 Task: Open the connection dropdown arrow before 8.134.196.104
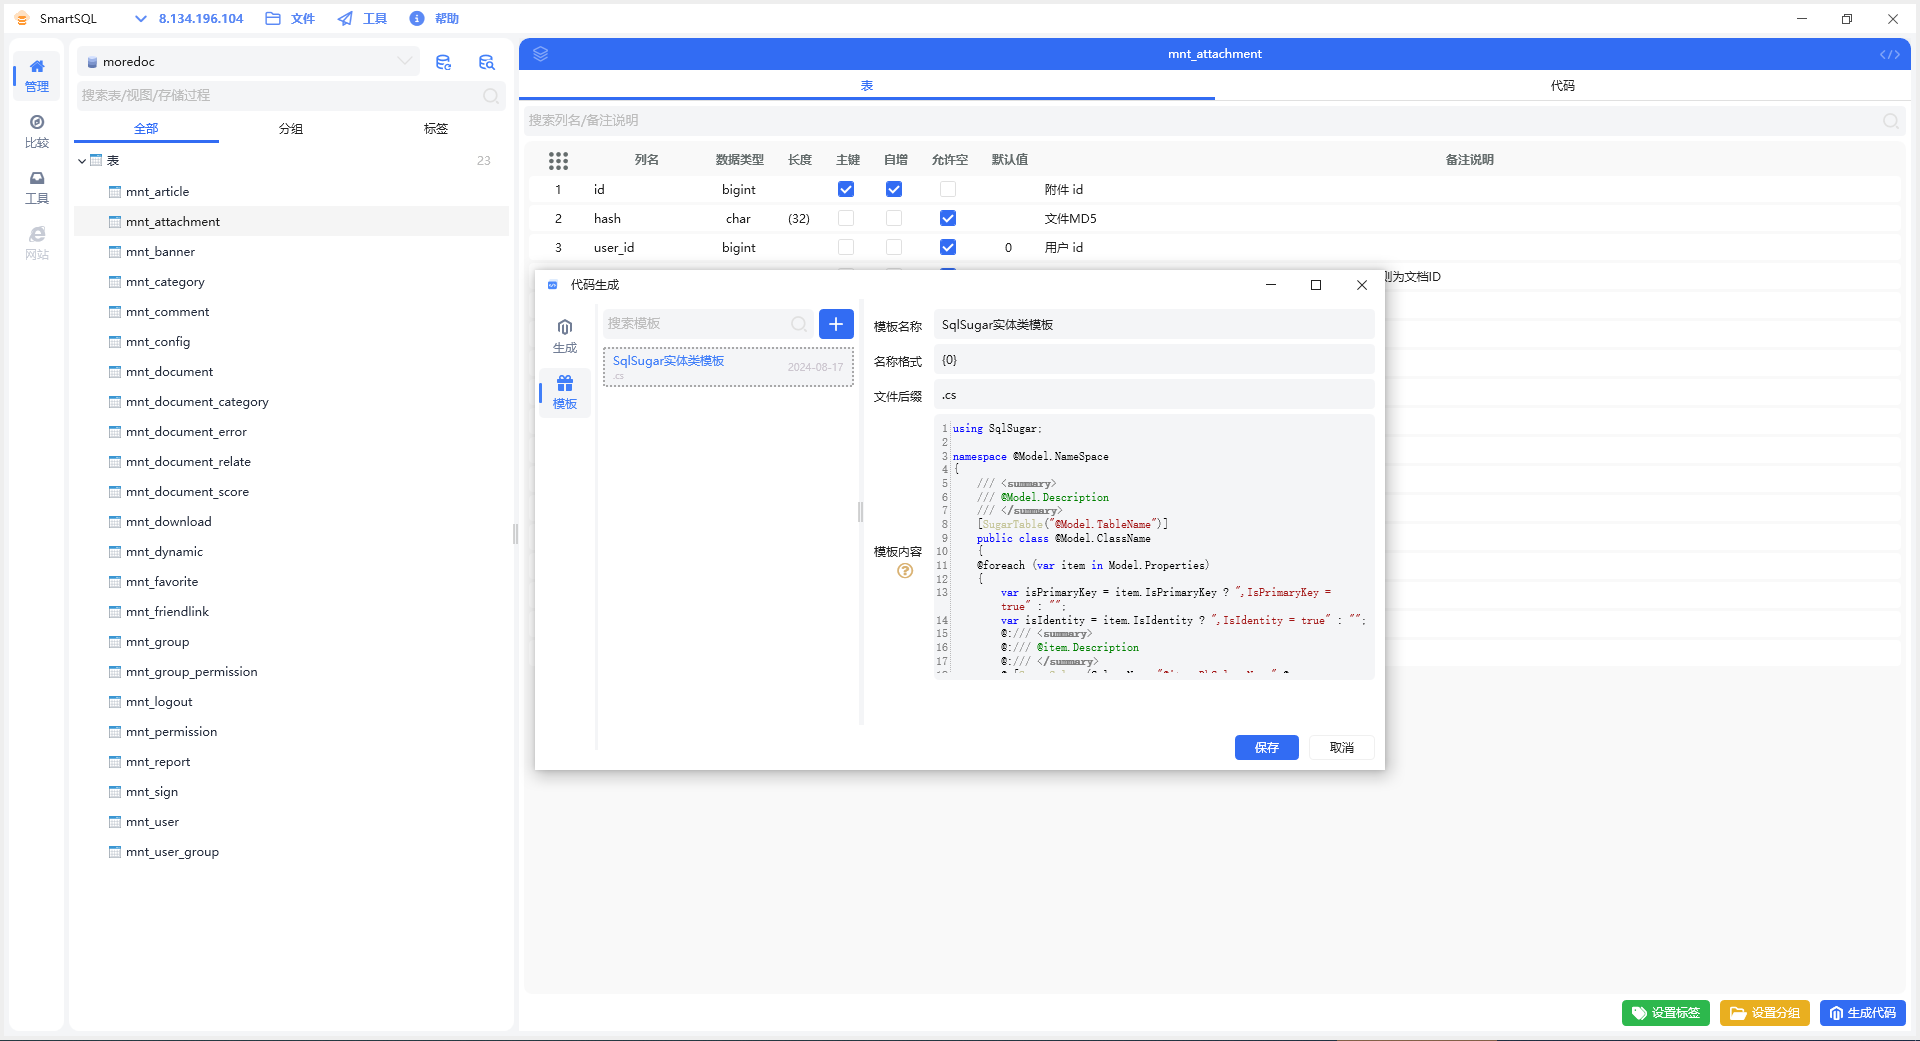140,19
